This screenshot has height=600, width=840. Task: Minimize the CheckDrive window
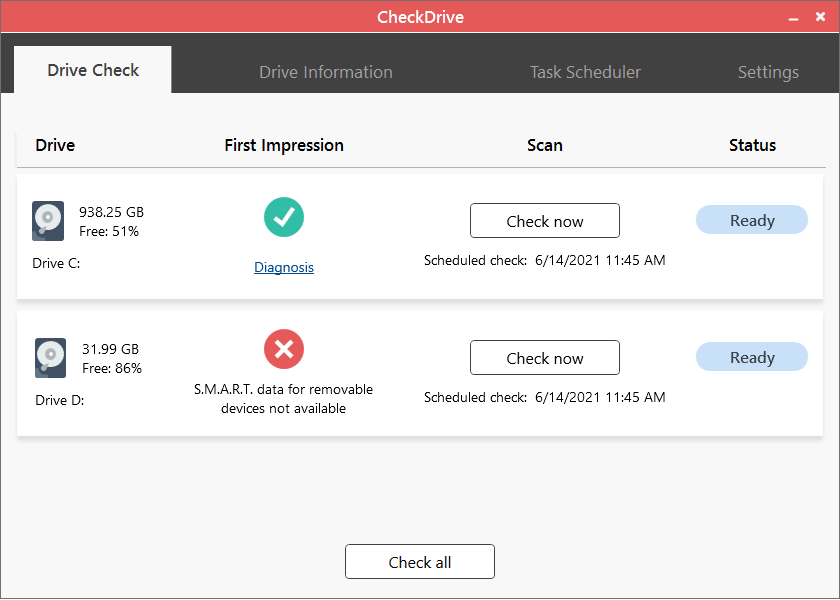click(x=793, y=18)
